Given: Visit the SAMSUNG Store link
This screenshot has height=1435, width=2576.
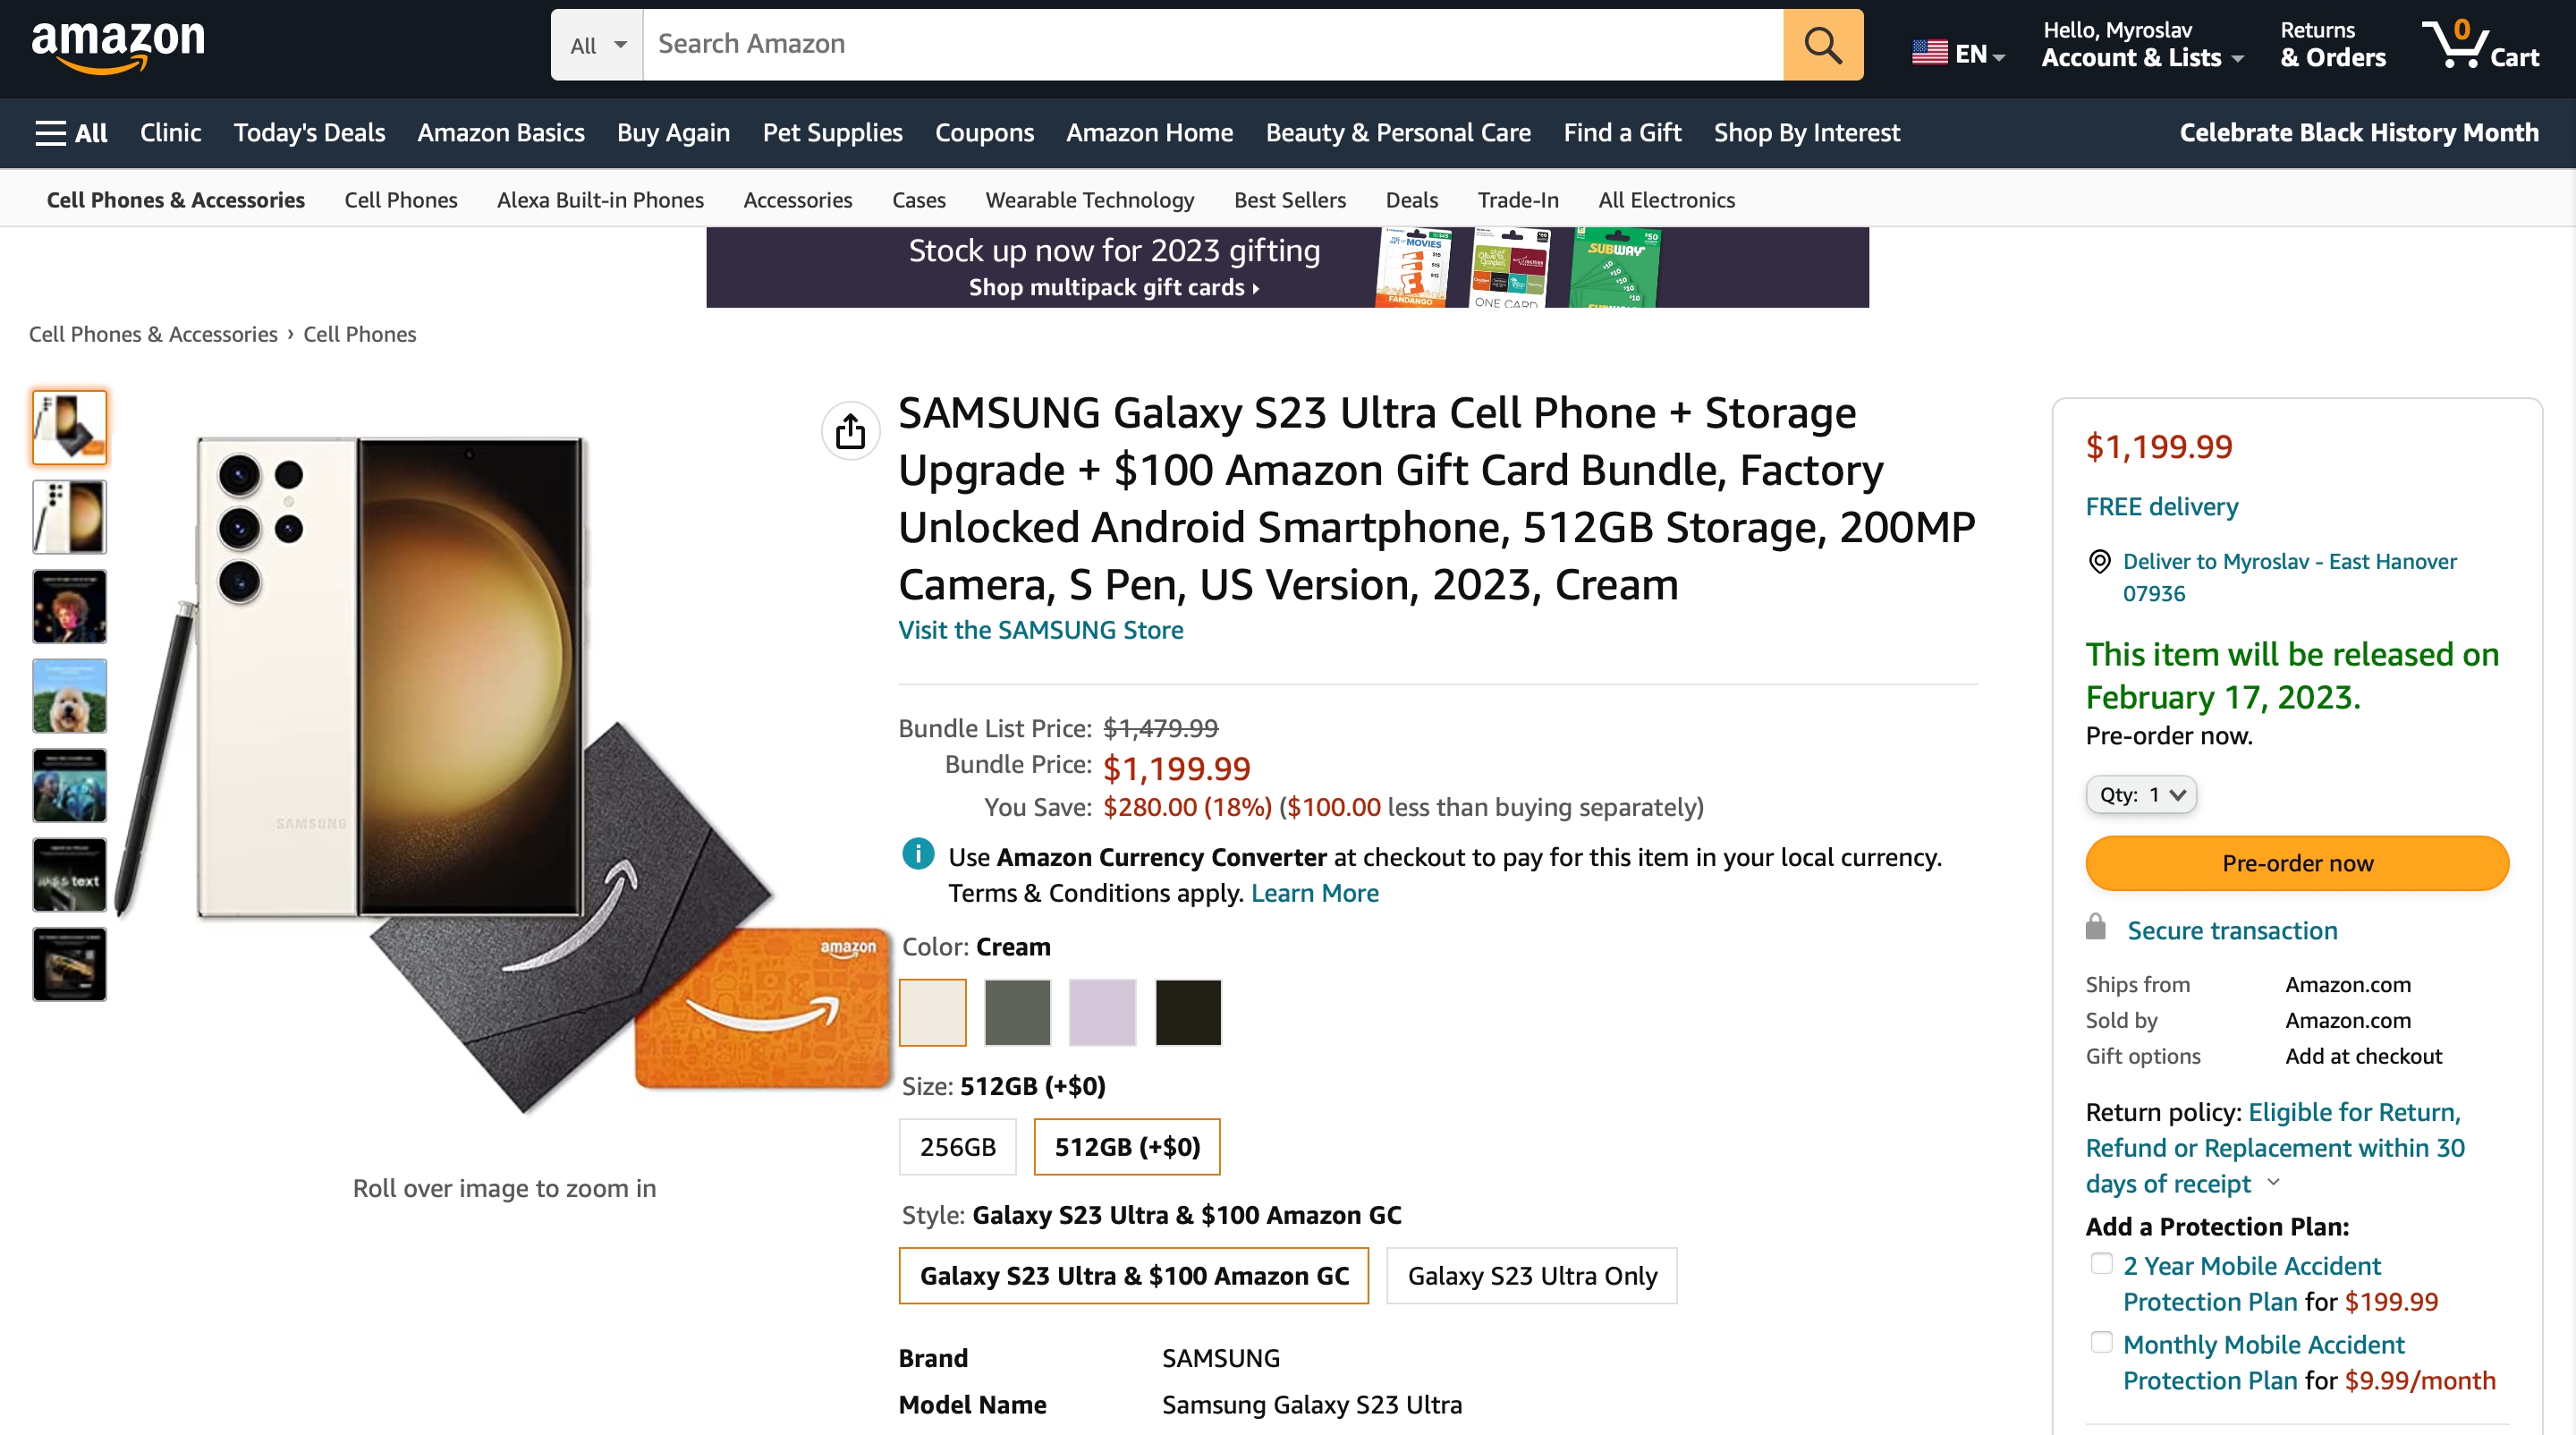Looking at the screenshot, I should click(x=1040, y=630).
